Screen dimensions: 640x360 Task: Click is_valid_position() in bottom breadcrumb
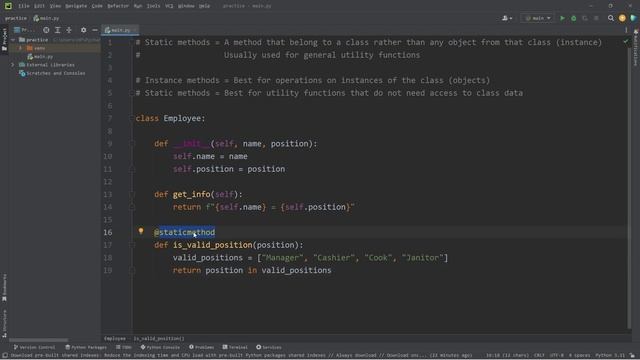coord(159,339)
